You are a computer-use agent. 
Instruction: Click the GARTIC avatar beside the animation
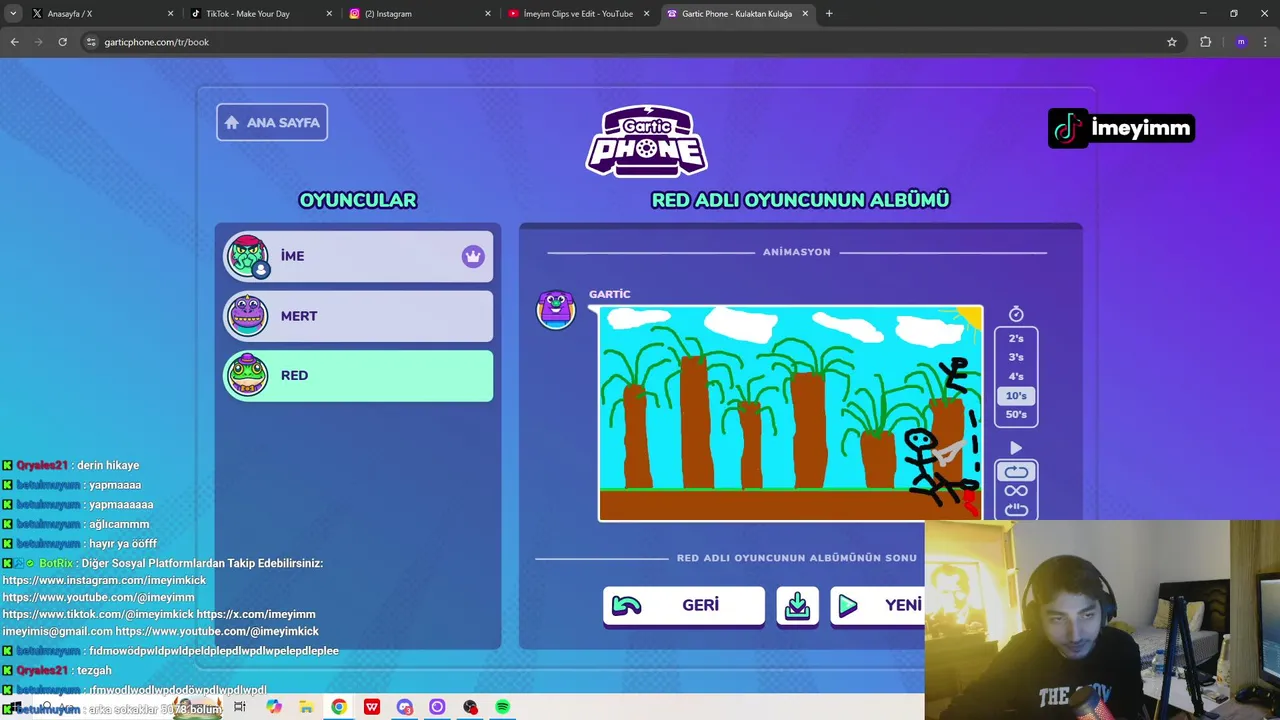coord(556,310)
